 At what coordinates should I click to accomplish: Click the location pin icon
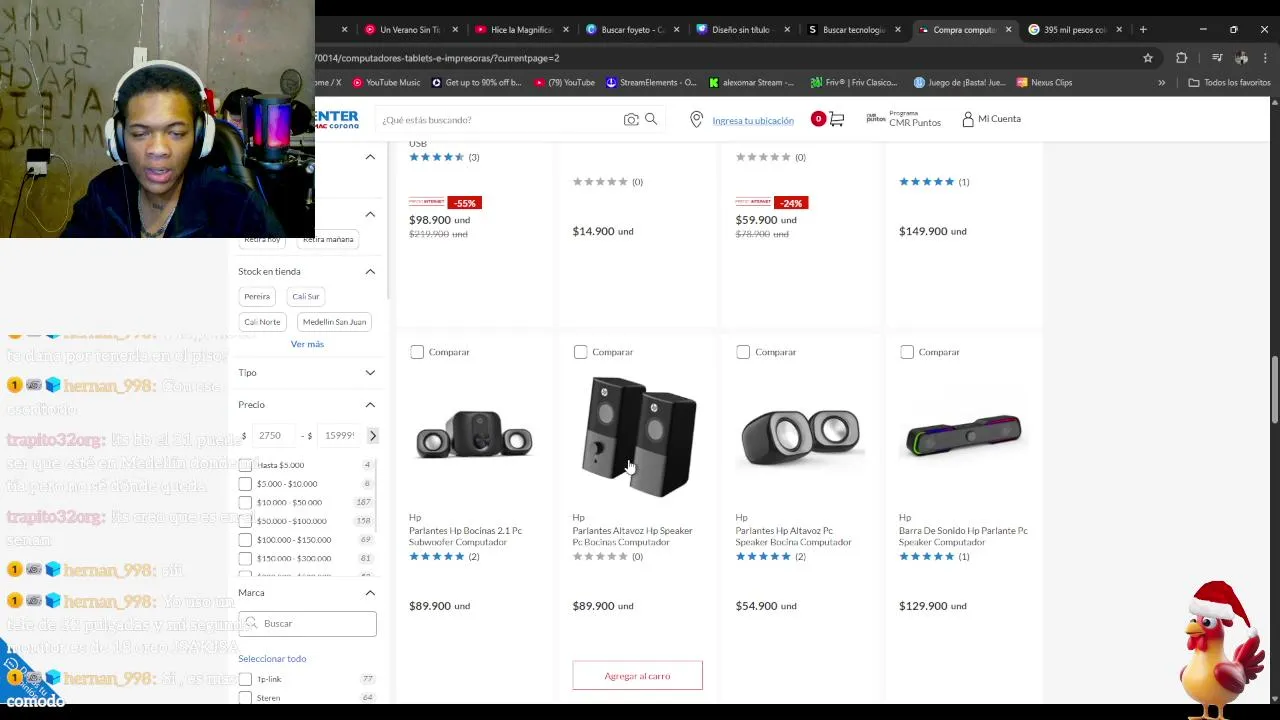(x=697, y=120)
